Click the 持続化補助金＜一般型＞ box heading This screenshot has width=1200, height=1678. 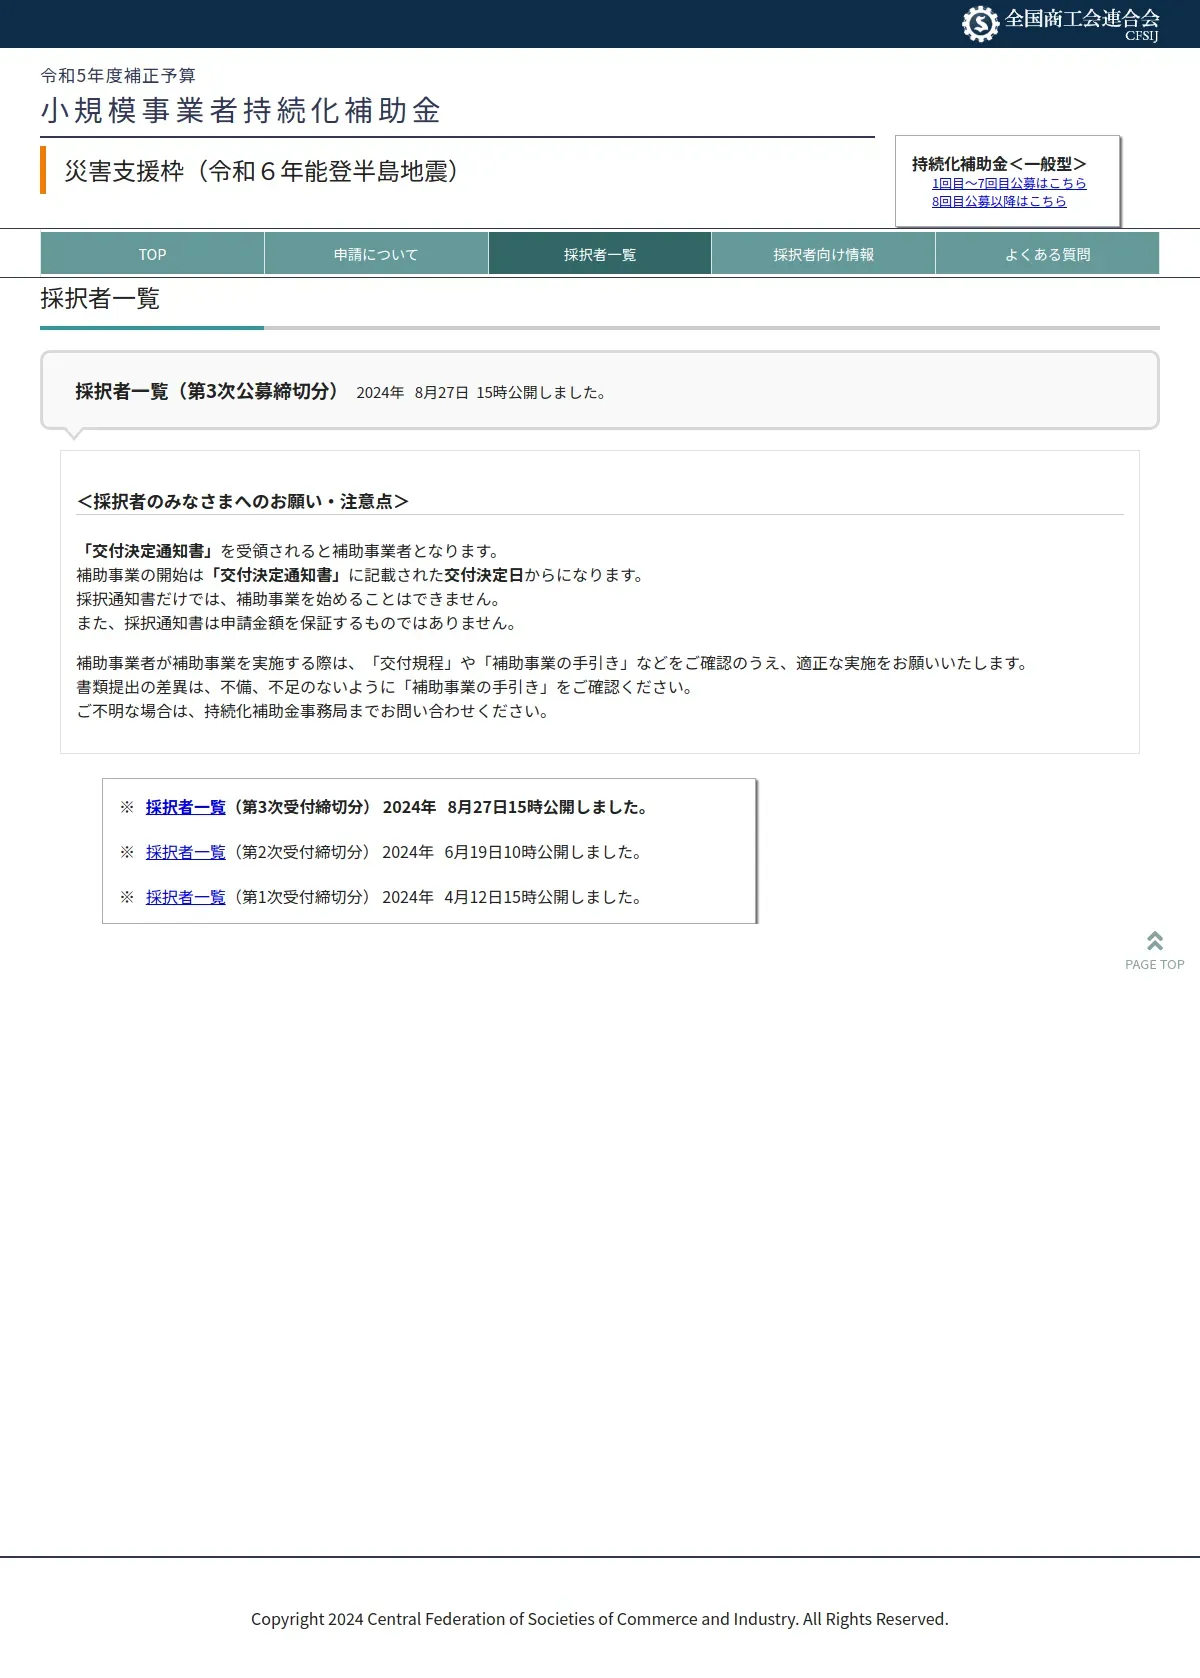[x=999, y=163]
